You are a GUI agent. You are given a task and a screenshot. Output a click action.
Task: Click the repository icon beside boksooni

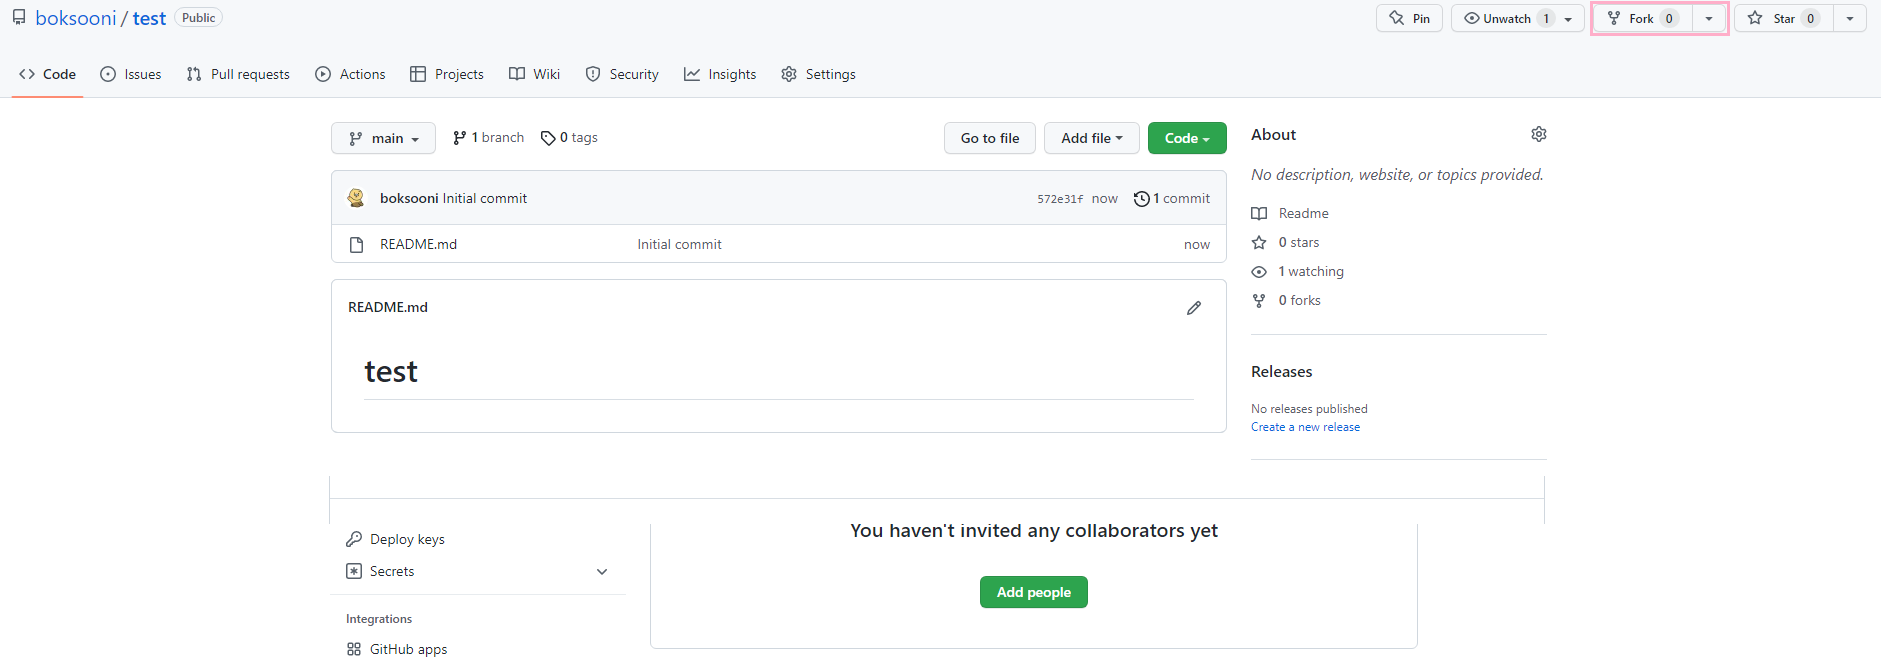pos(19,18)
